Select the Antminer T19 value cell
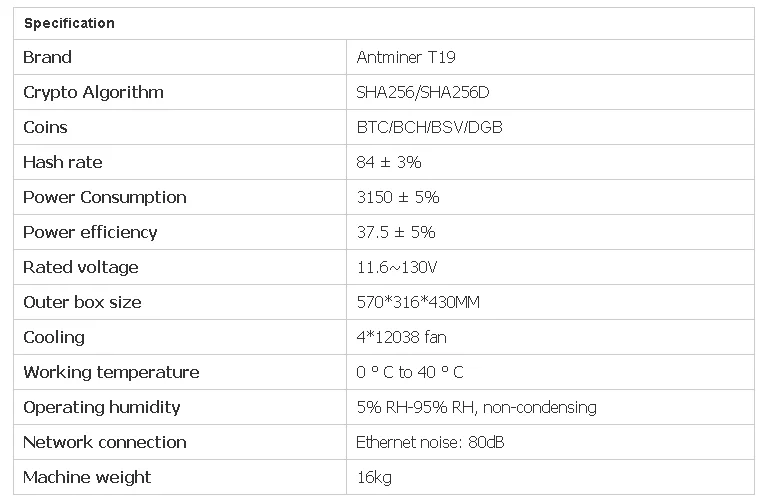 coord(406,57)
